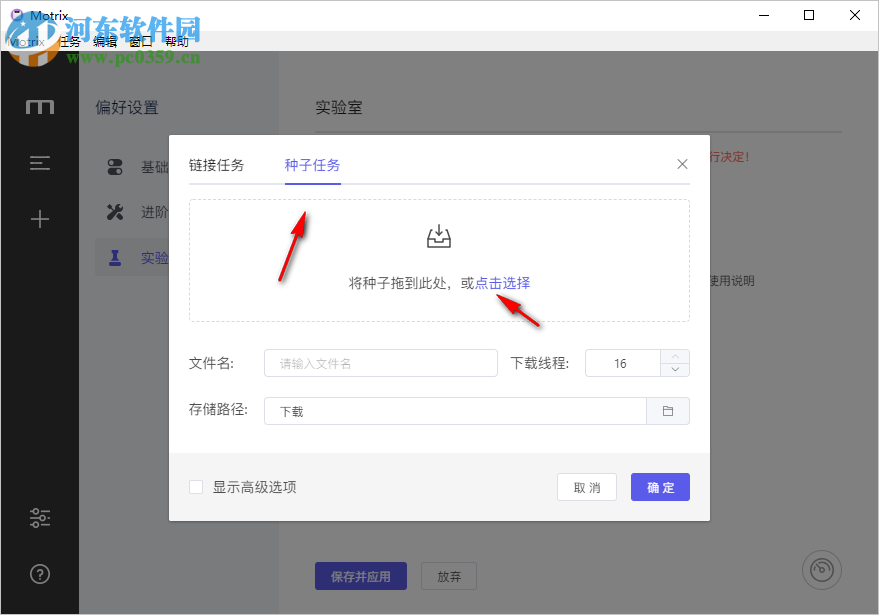Click the 偏好设置 heading
879x615 pixels.
point(127,107)
